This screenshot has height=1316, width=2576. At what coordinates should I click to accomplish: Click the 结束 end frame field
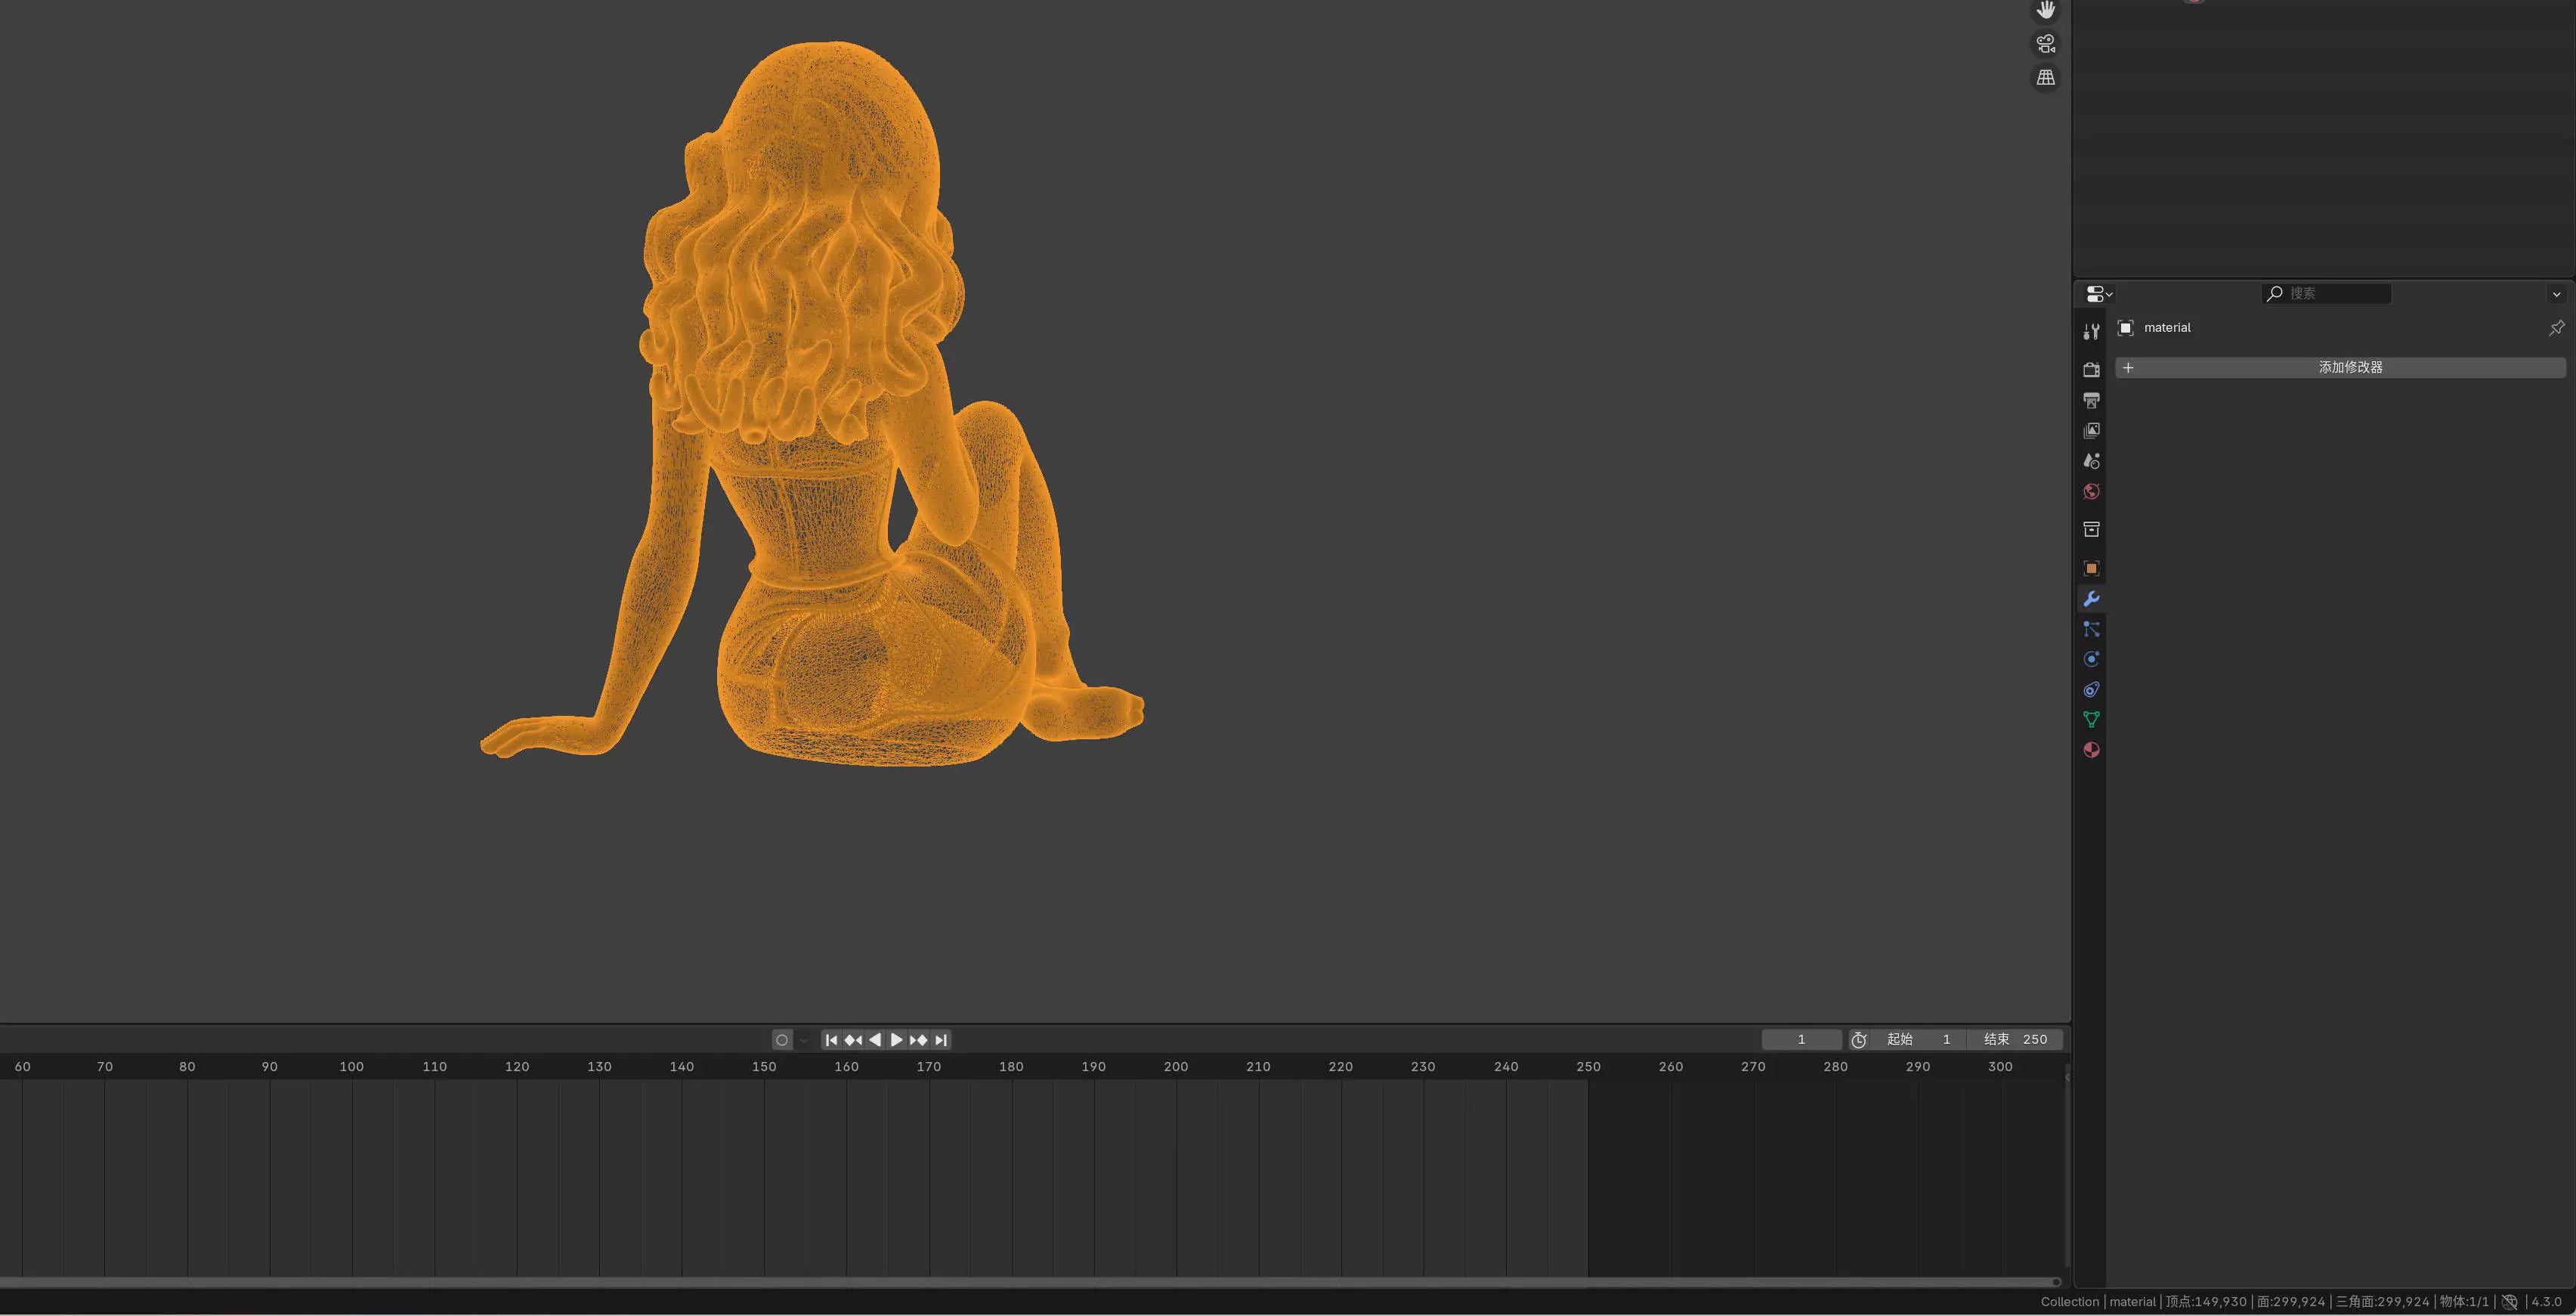[2015, 1040]
